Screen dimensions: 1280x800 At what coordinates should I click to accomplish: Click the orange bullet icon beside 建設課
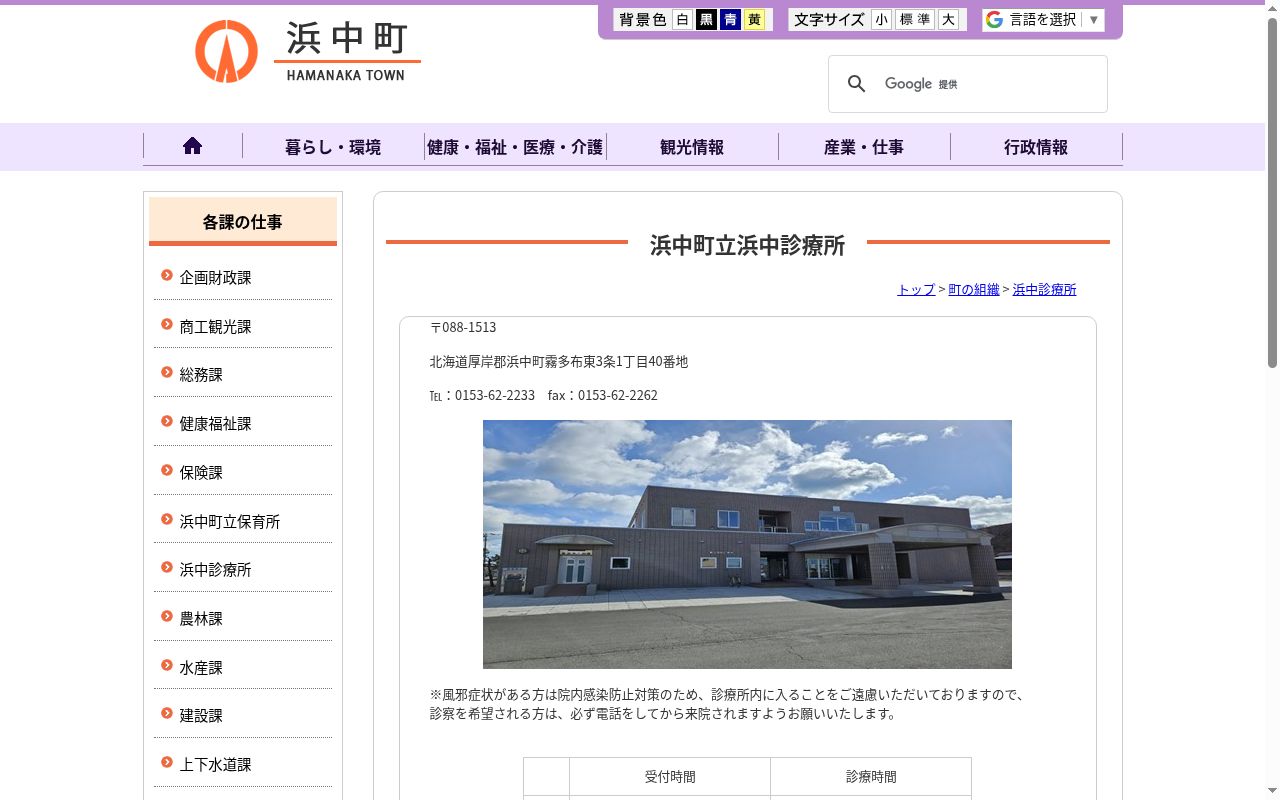coord(167,714)
